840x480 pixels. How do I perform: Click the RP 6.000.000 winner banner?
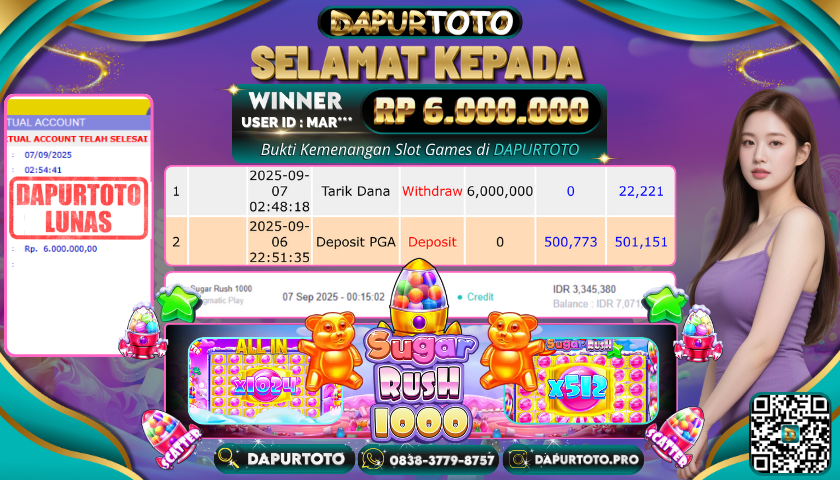coord(481,111)
